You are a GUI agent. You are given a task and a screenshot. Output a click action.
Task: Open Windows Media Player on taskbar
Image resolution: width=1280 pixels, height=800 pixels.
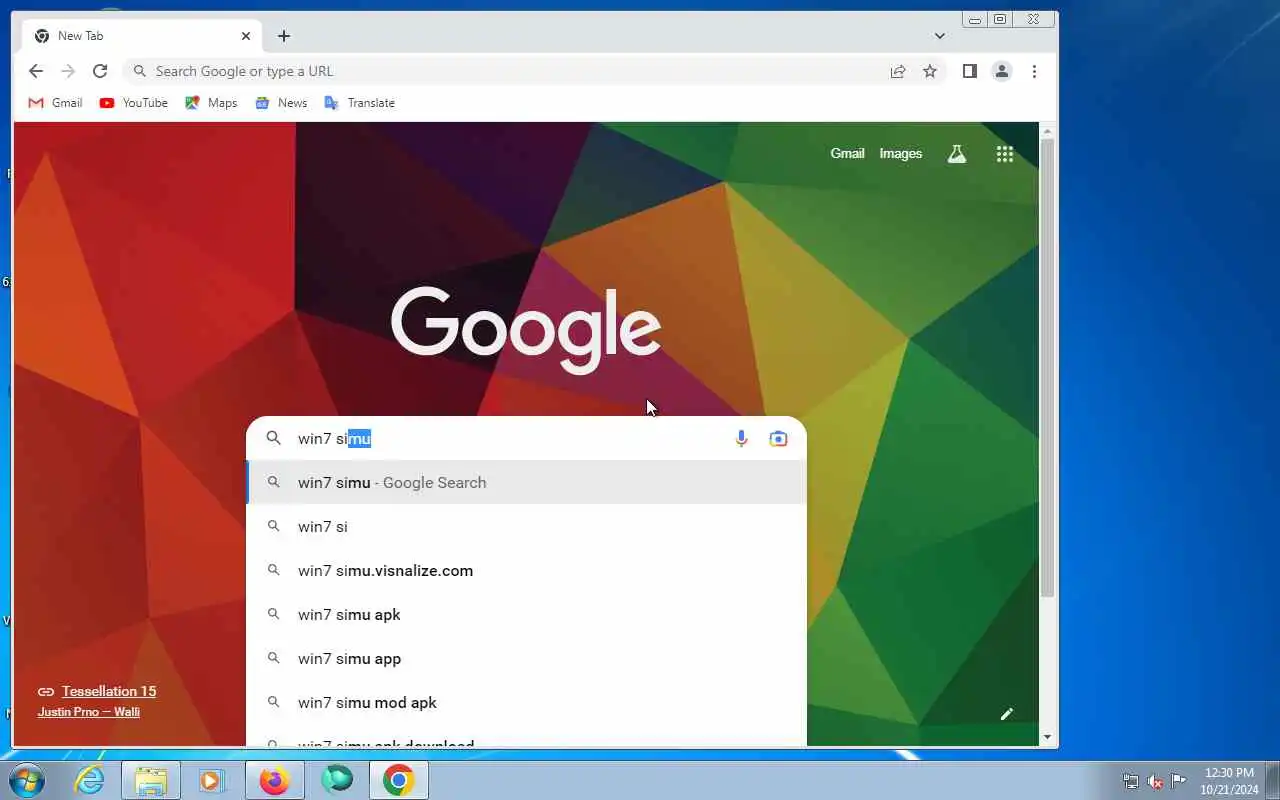point(211,780)
